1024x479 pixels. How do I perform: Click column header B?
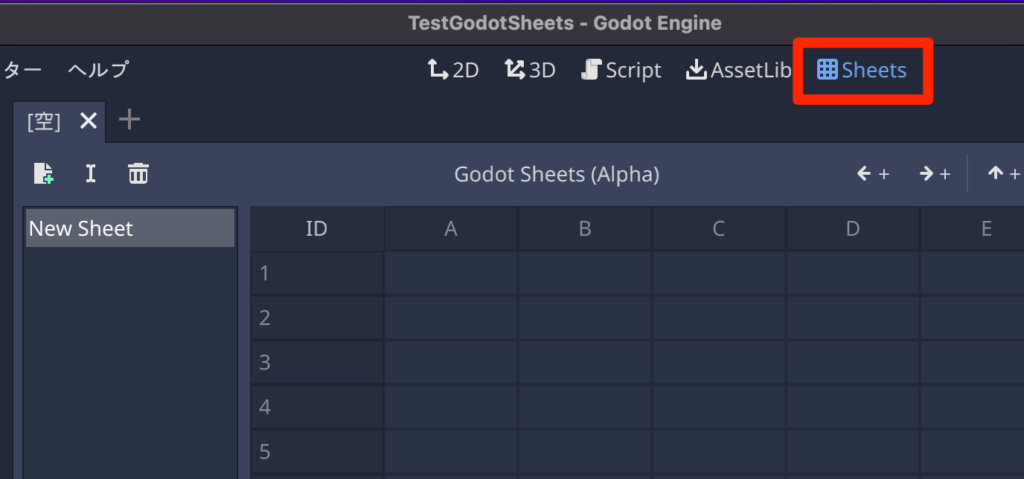coord(584,229)
